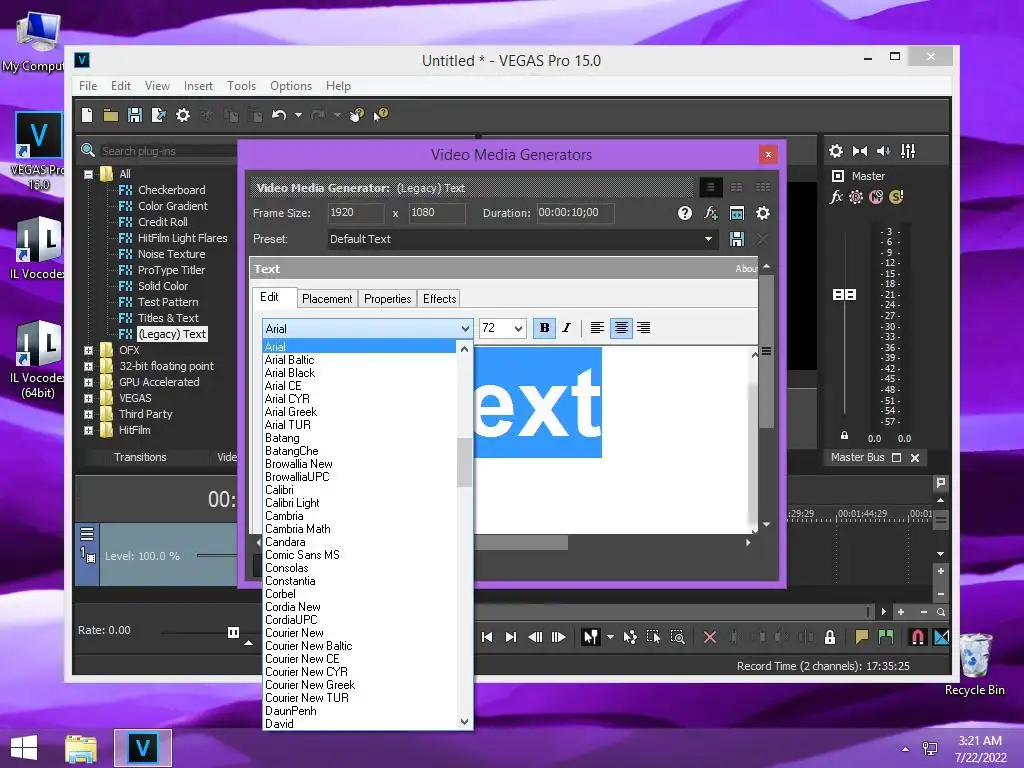1024x768 pixels.
Task: Open the Insert menu
Action: tap(198, 86)
